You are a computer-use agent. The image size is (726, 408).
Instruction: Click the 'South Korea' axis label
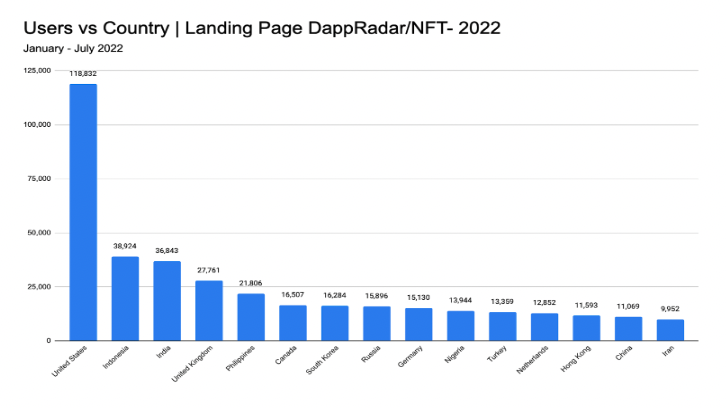pyautogui.click(x=322, y=360)
